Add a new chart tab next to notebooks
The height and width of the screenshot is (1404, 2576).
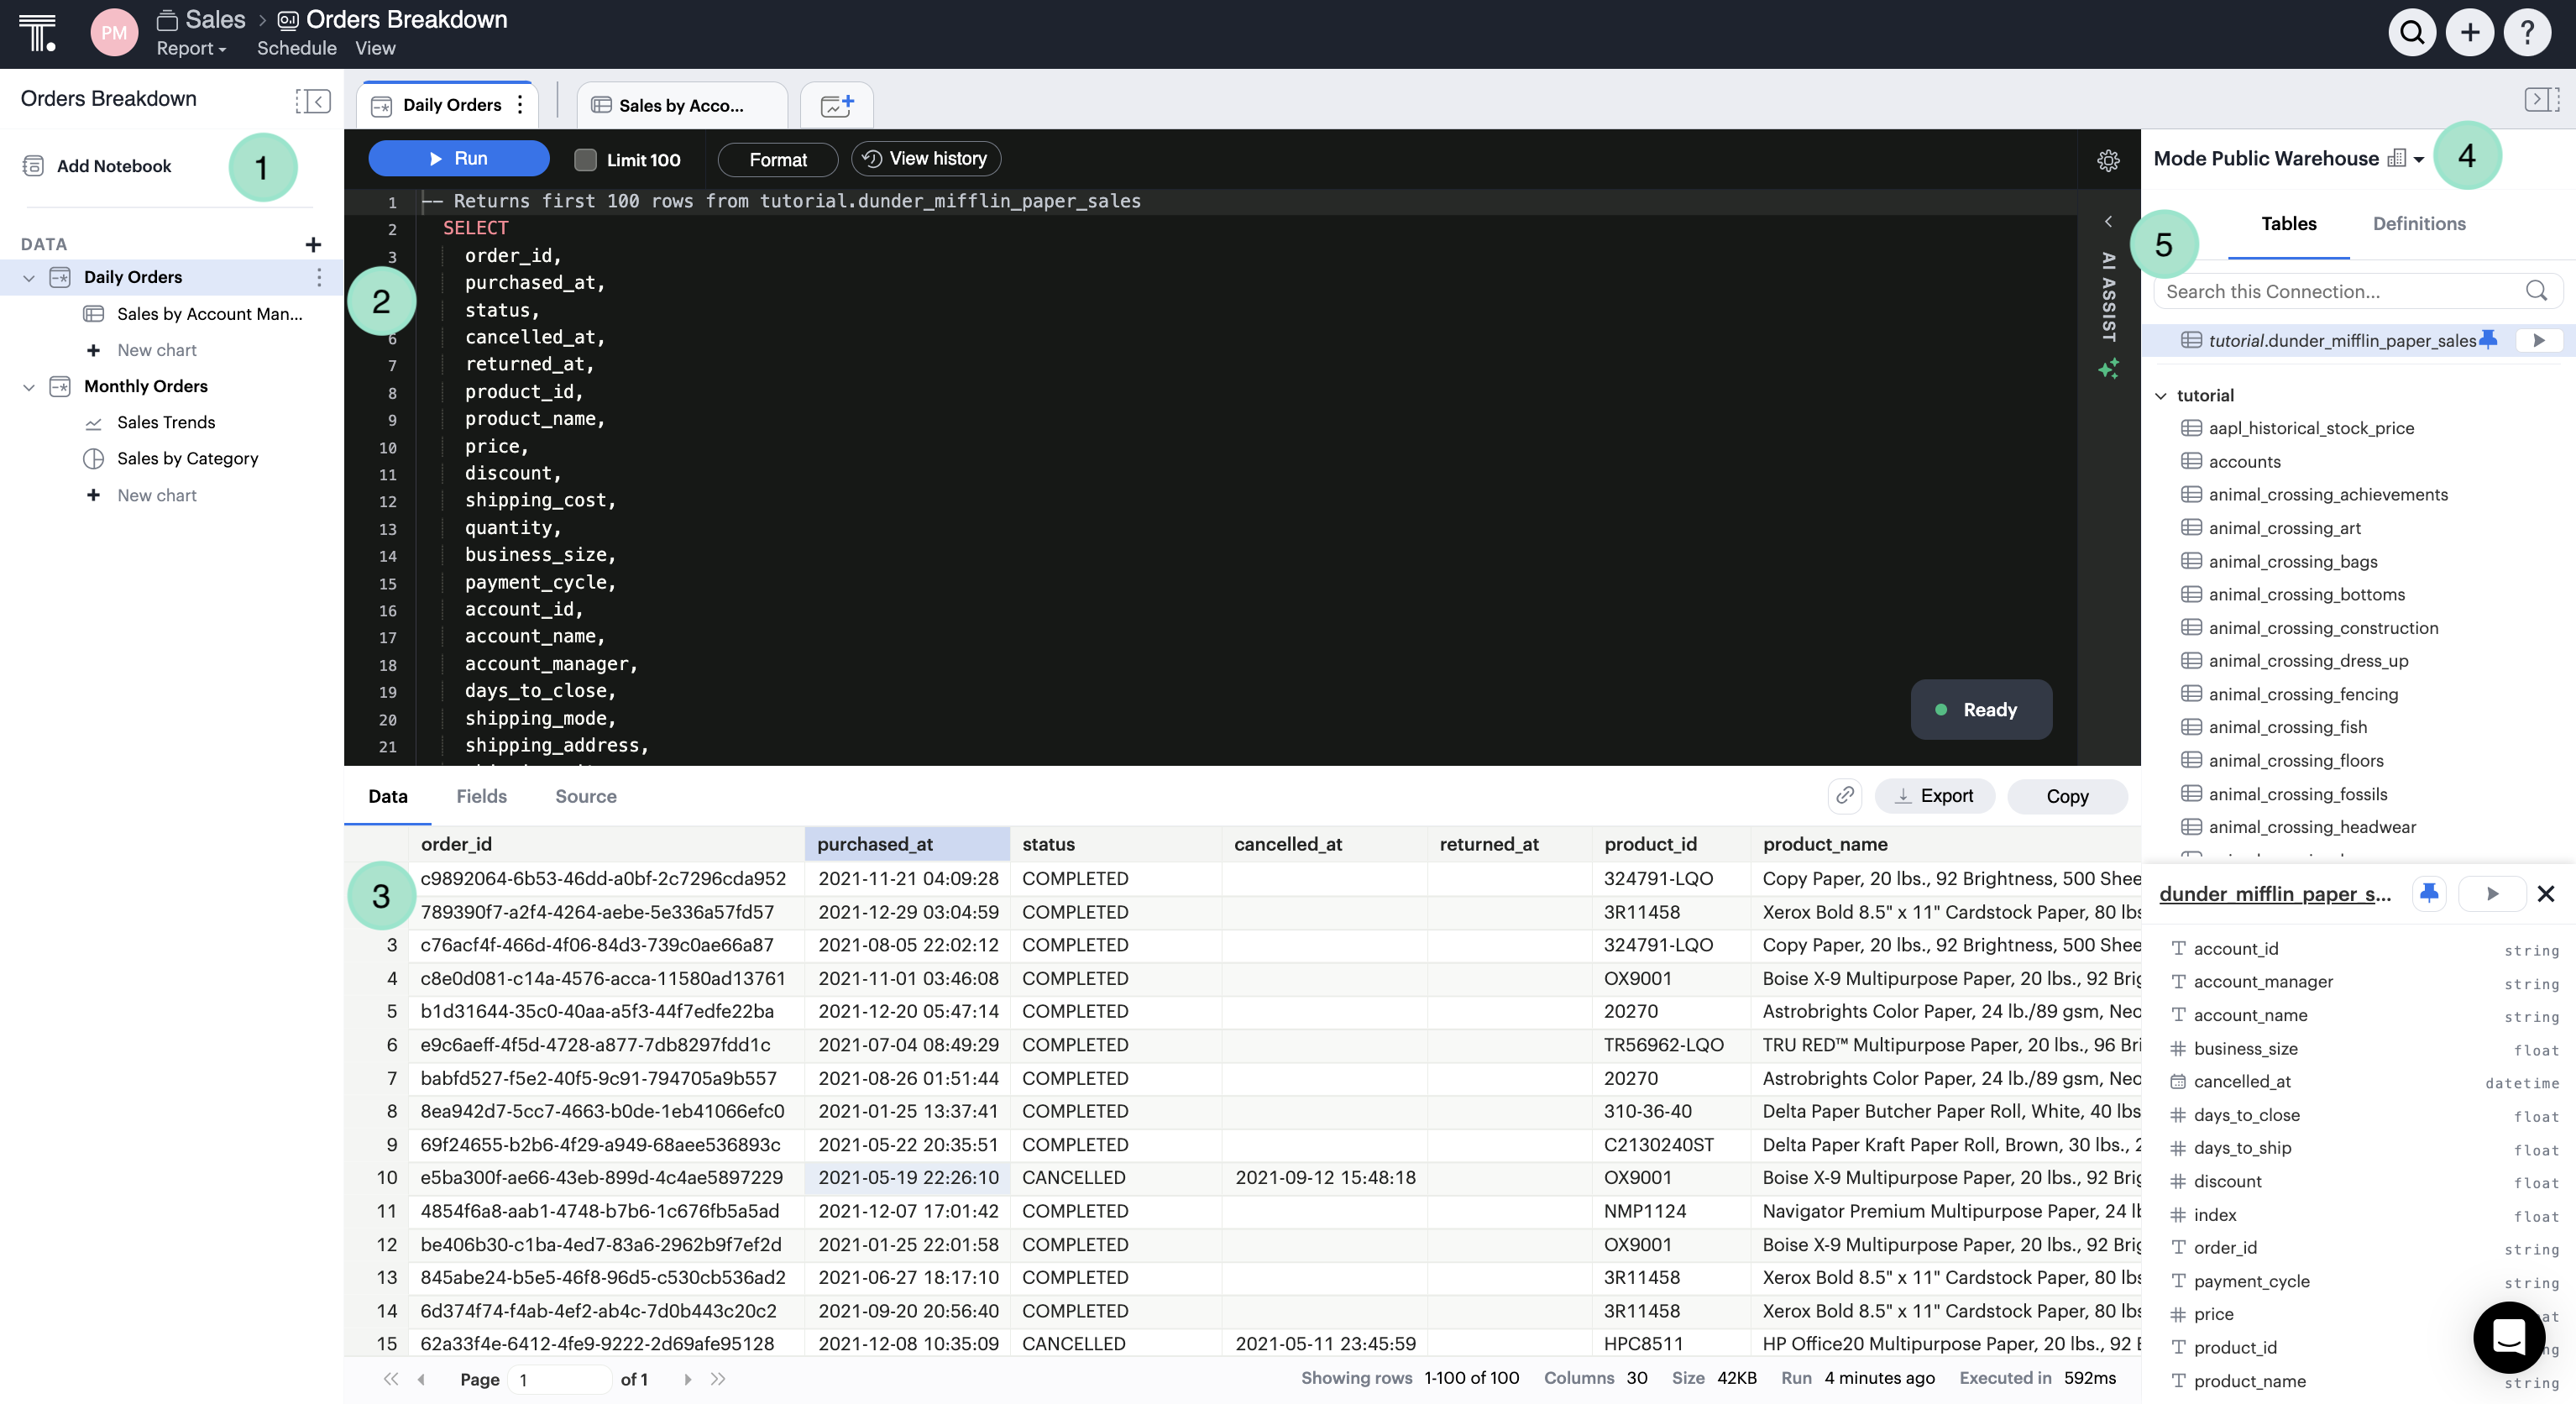(836, 104)
